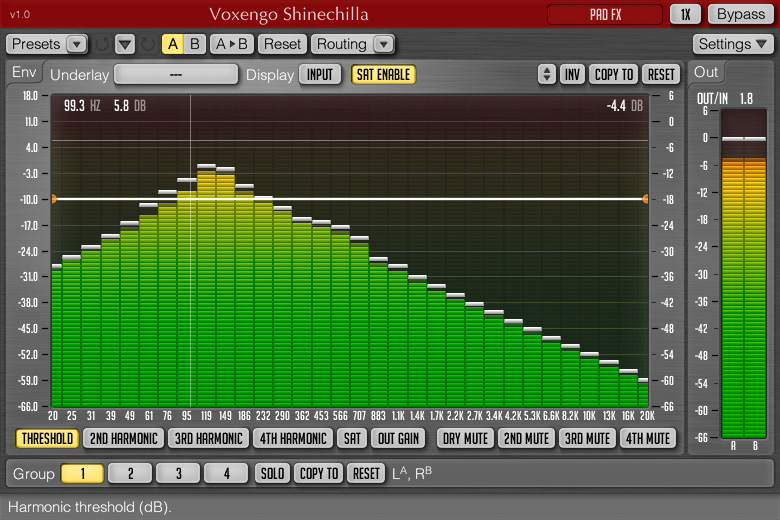Click the undo arrow icon

coord(101,44)
